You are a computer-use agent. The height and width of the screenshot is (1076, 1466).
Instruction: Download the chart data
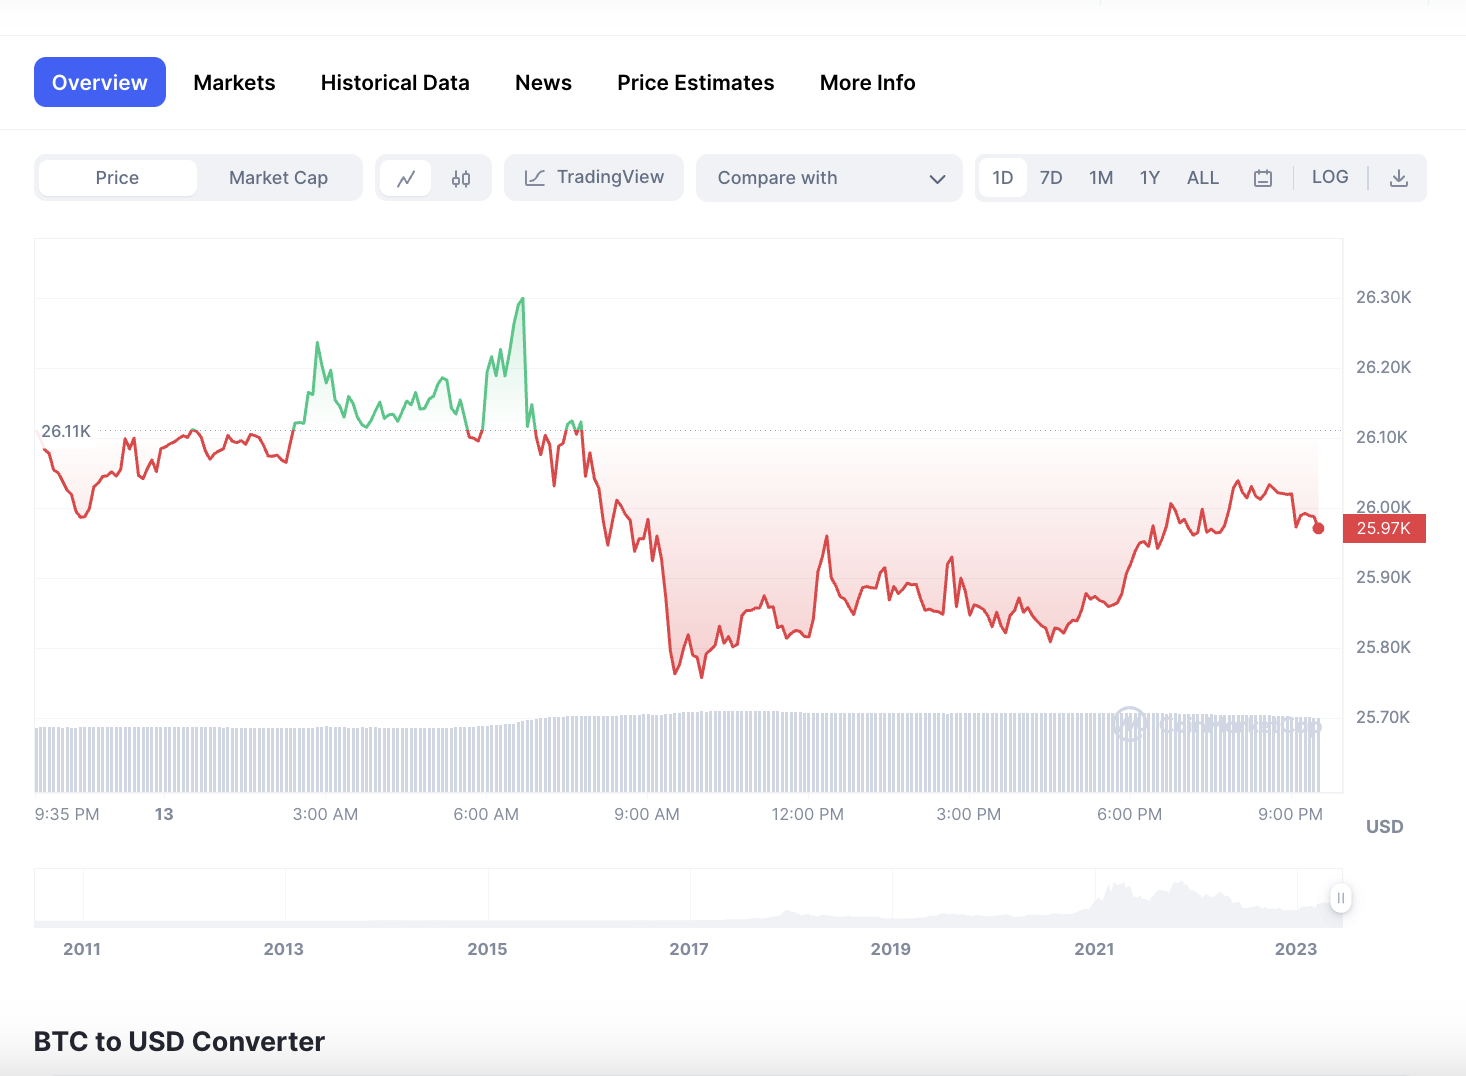point(1397,177)
